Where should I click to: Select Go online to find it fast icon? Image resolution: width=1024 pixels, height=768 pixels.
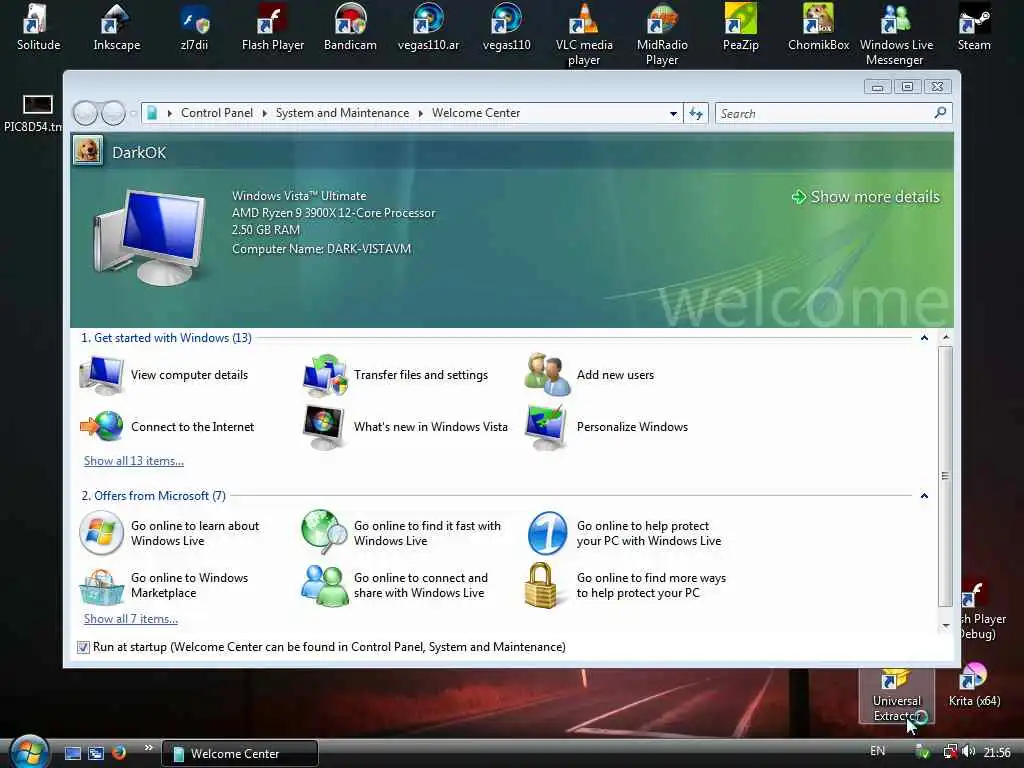(325, 532)
